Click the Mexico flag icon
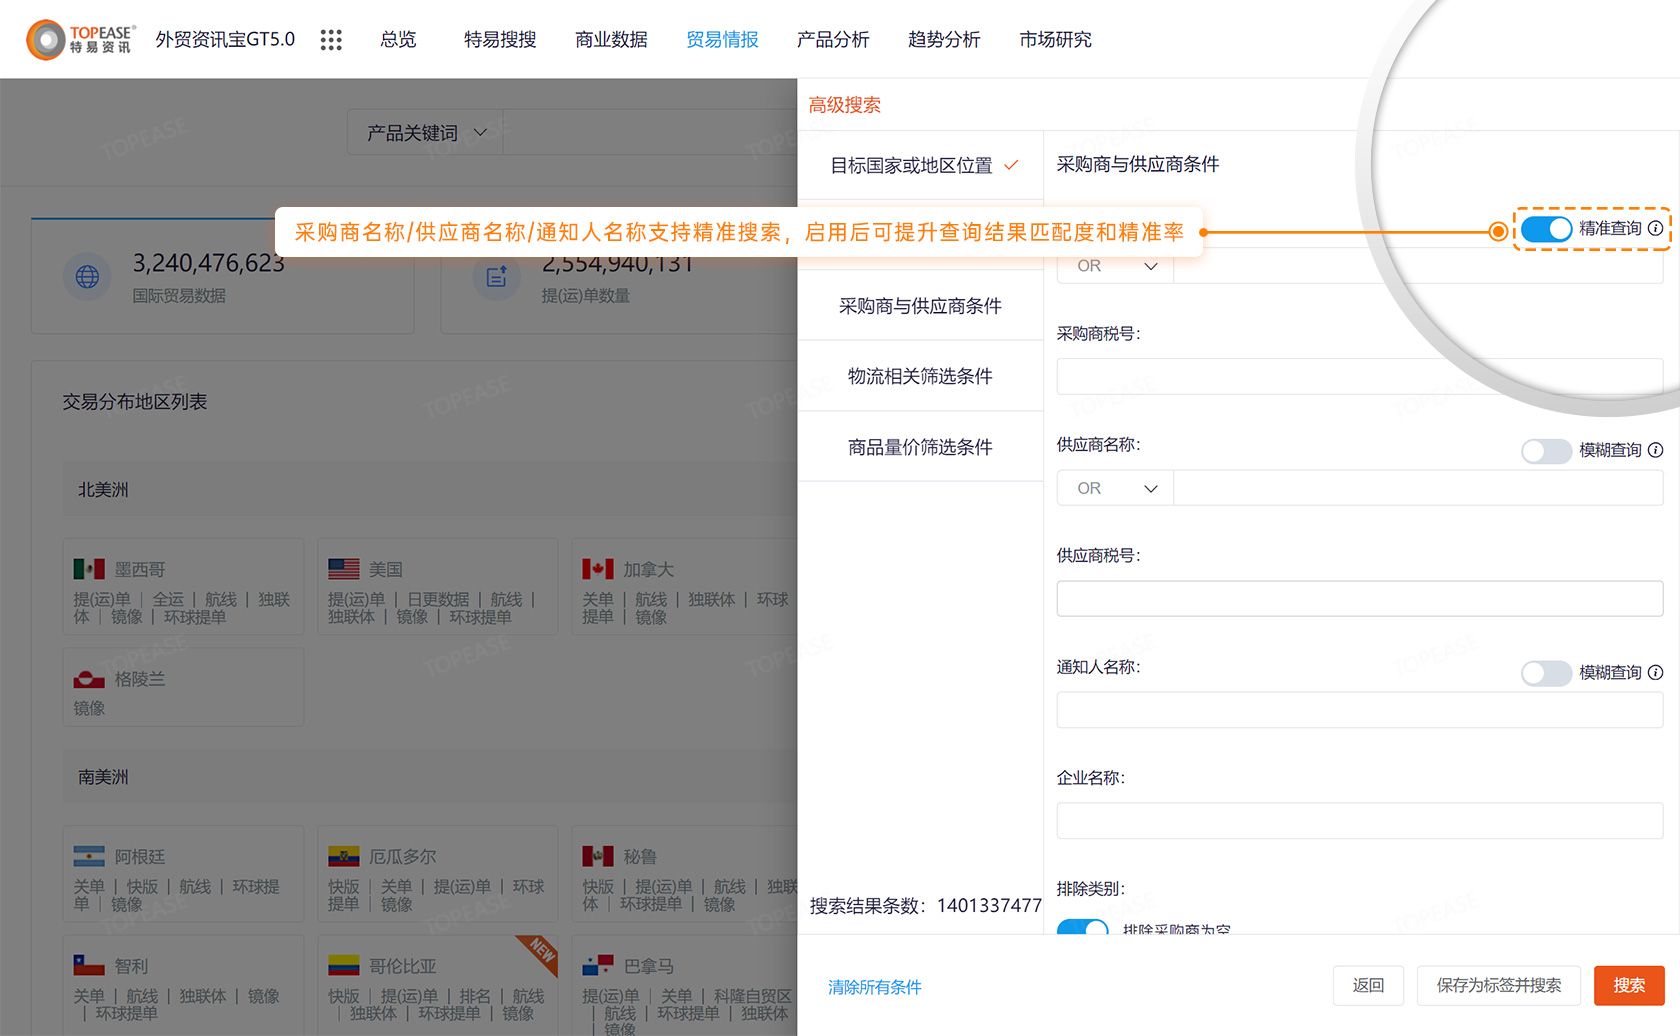Viewport: 1680px width, 1036px height. (x=89, y=569)
